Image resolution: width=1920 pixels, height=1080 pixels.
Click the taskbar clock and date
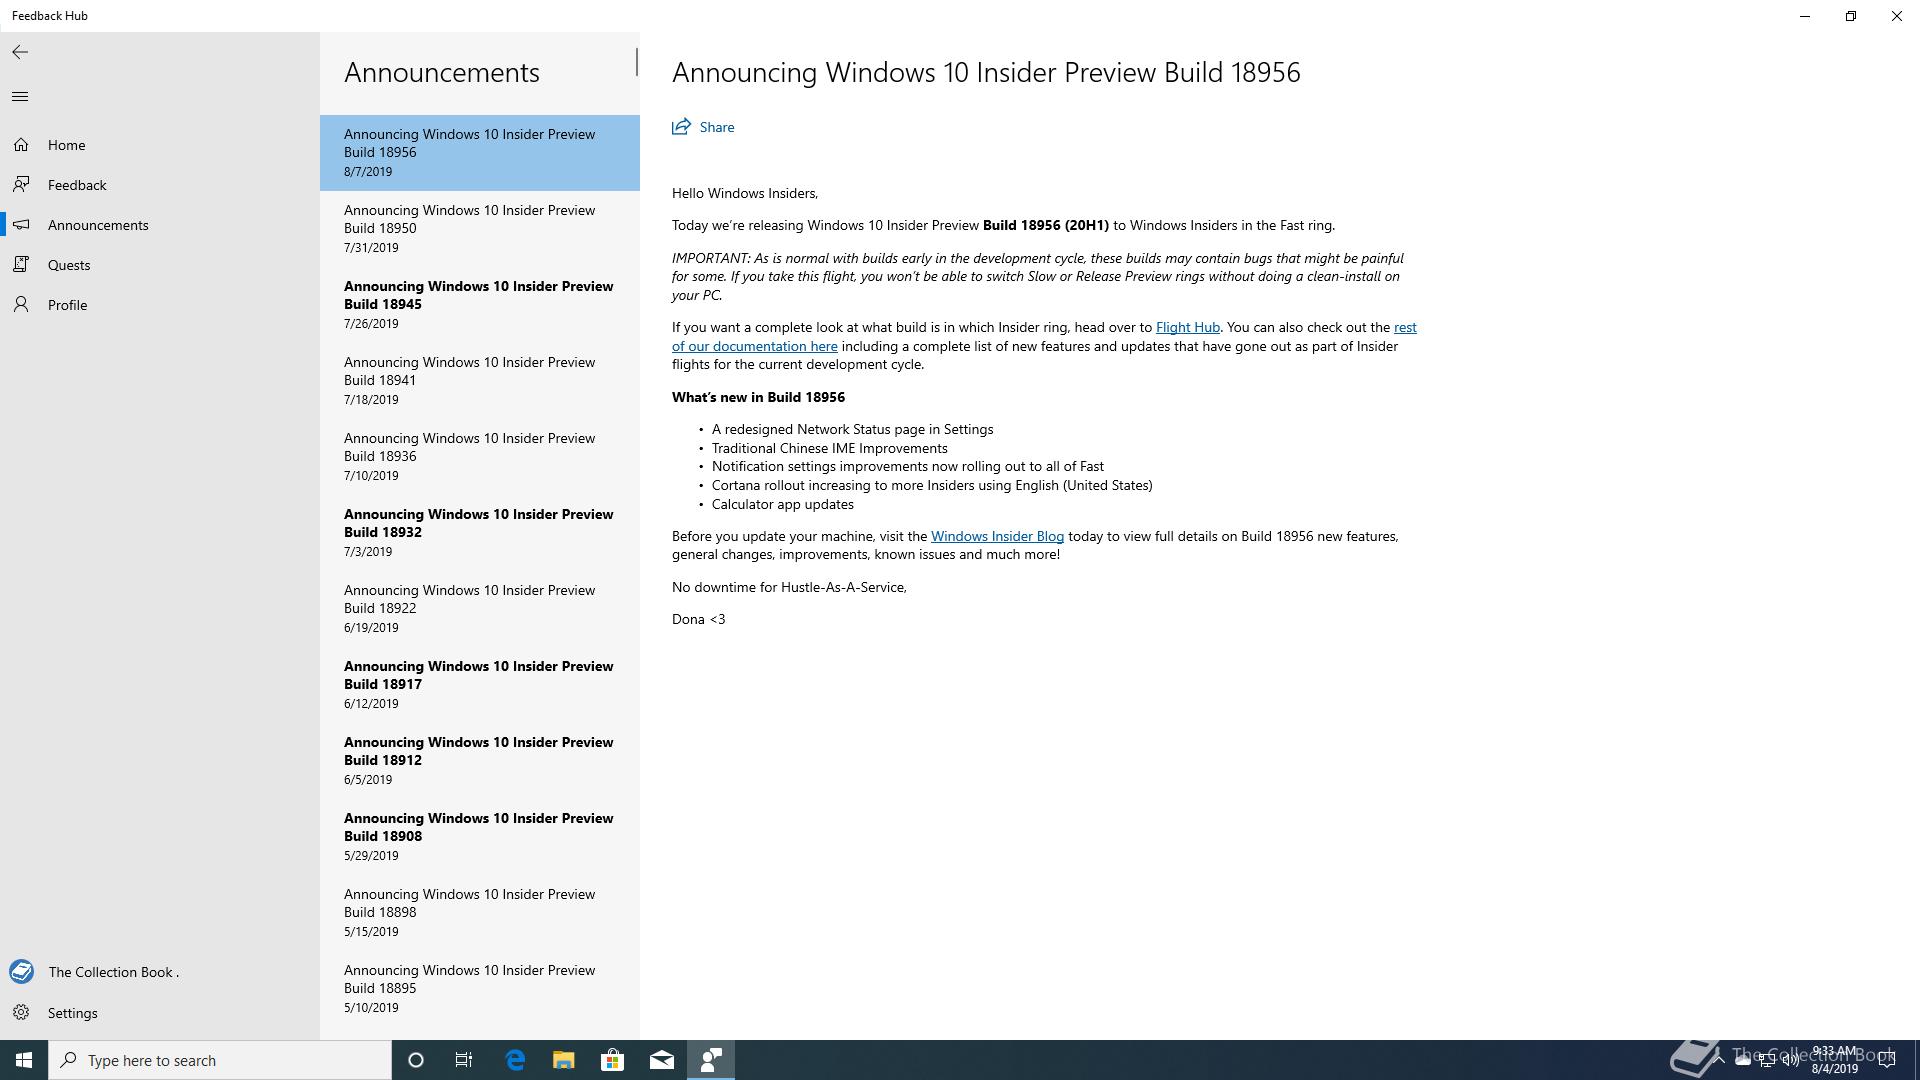click(x=1834, y=1060)
